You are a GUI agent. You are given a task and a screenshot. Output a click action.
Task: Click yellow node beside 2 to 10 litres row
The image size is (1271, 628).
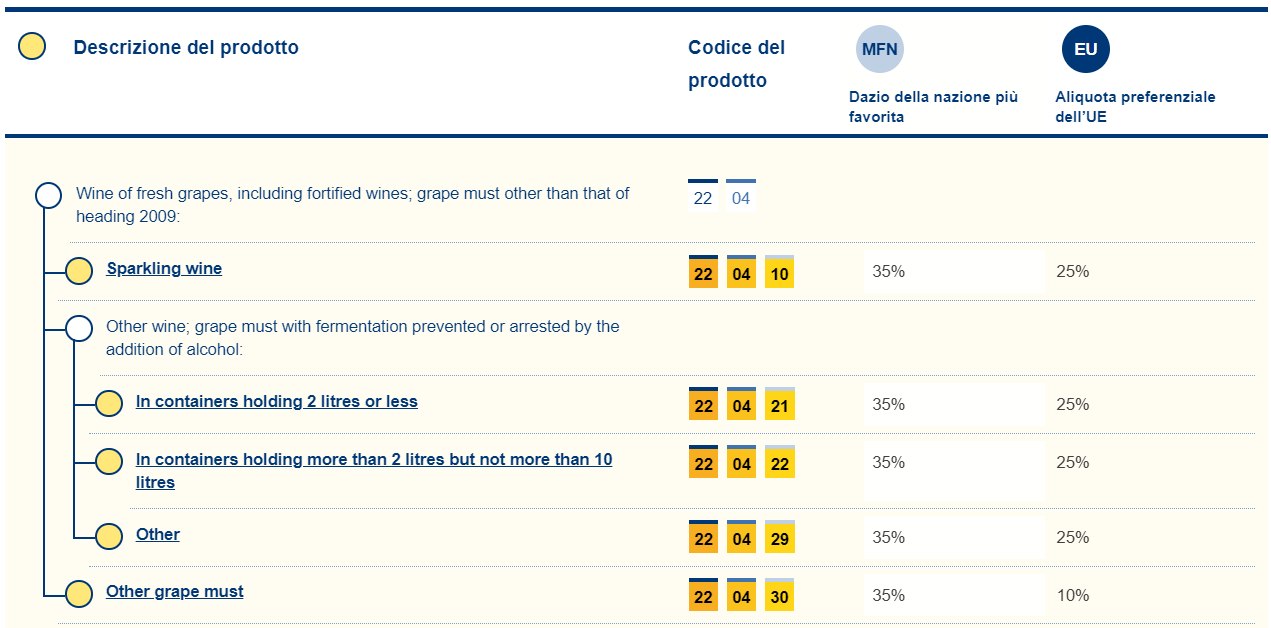[109, 461]
